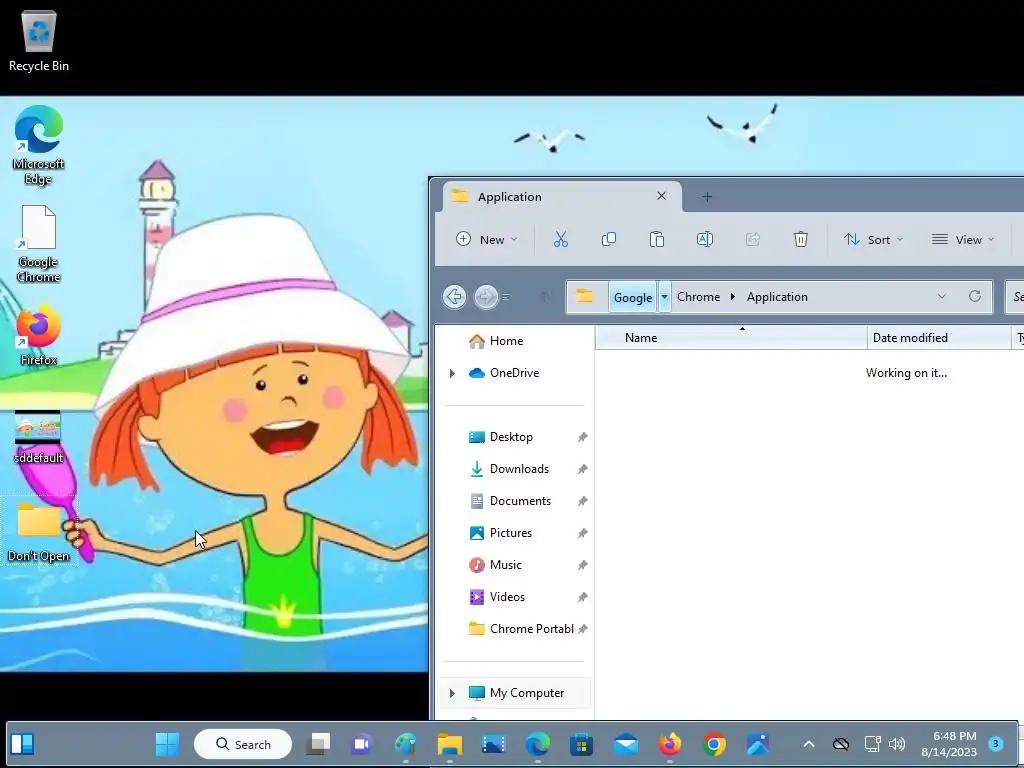Click the Share icon in File Explorer toolbar
Viewport: 1024px width, 768px height.
(752, 239)
